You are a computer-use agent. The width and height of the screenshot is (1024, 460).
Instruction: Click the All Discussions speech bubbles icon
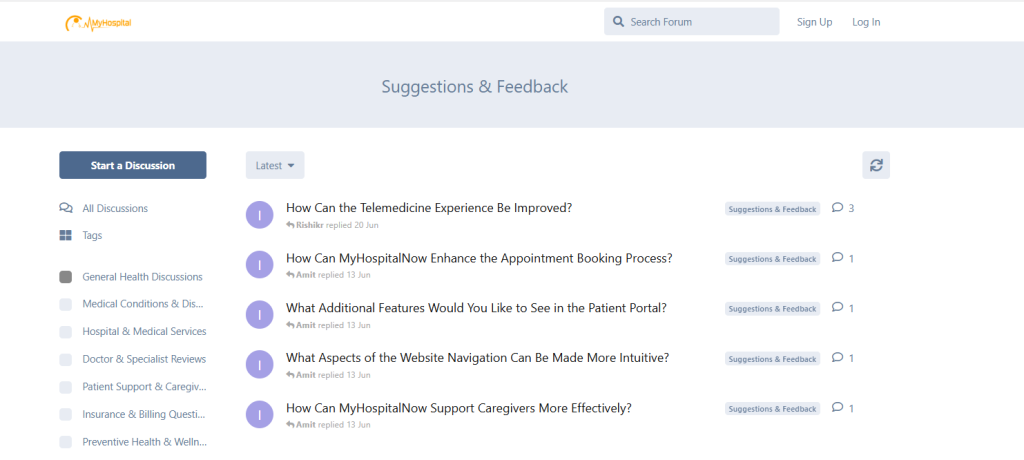tap(66, 208)
